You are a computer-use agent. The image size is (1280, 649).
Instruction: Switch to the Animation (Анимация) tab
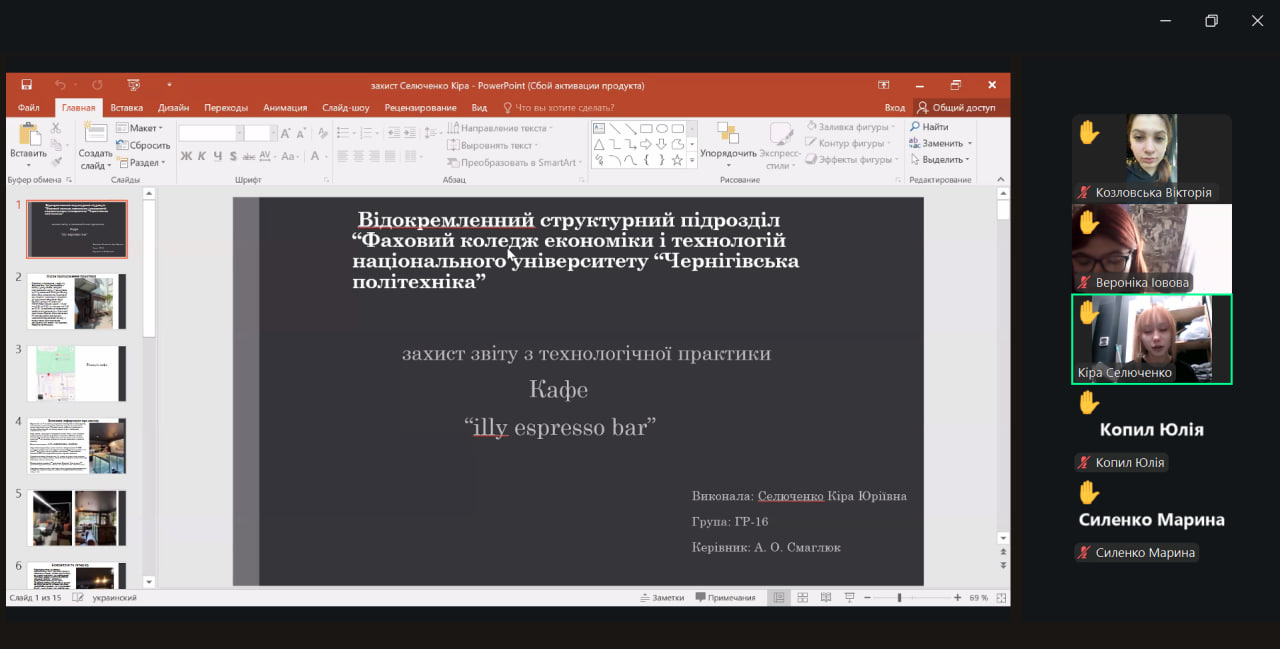coord(285,107)
